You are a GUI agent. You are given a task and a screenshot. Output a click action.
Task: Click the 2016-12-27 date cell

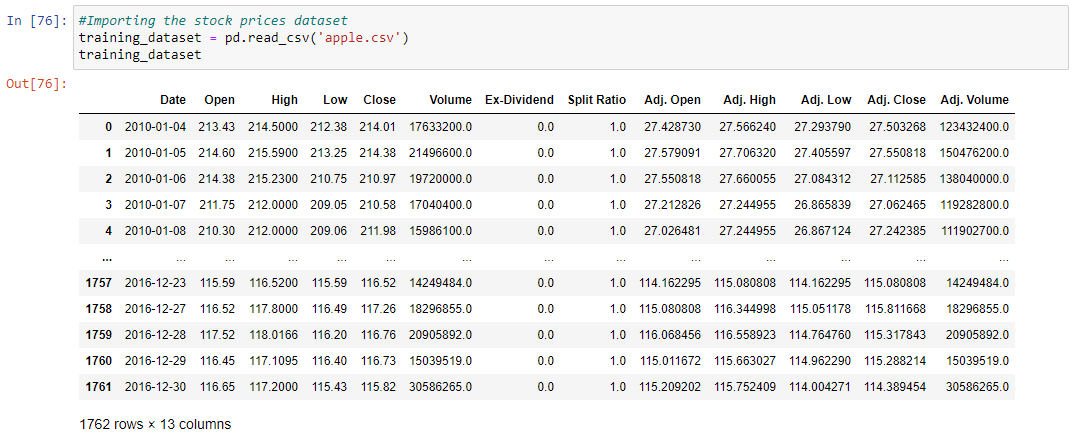pos(155,309)
